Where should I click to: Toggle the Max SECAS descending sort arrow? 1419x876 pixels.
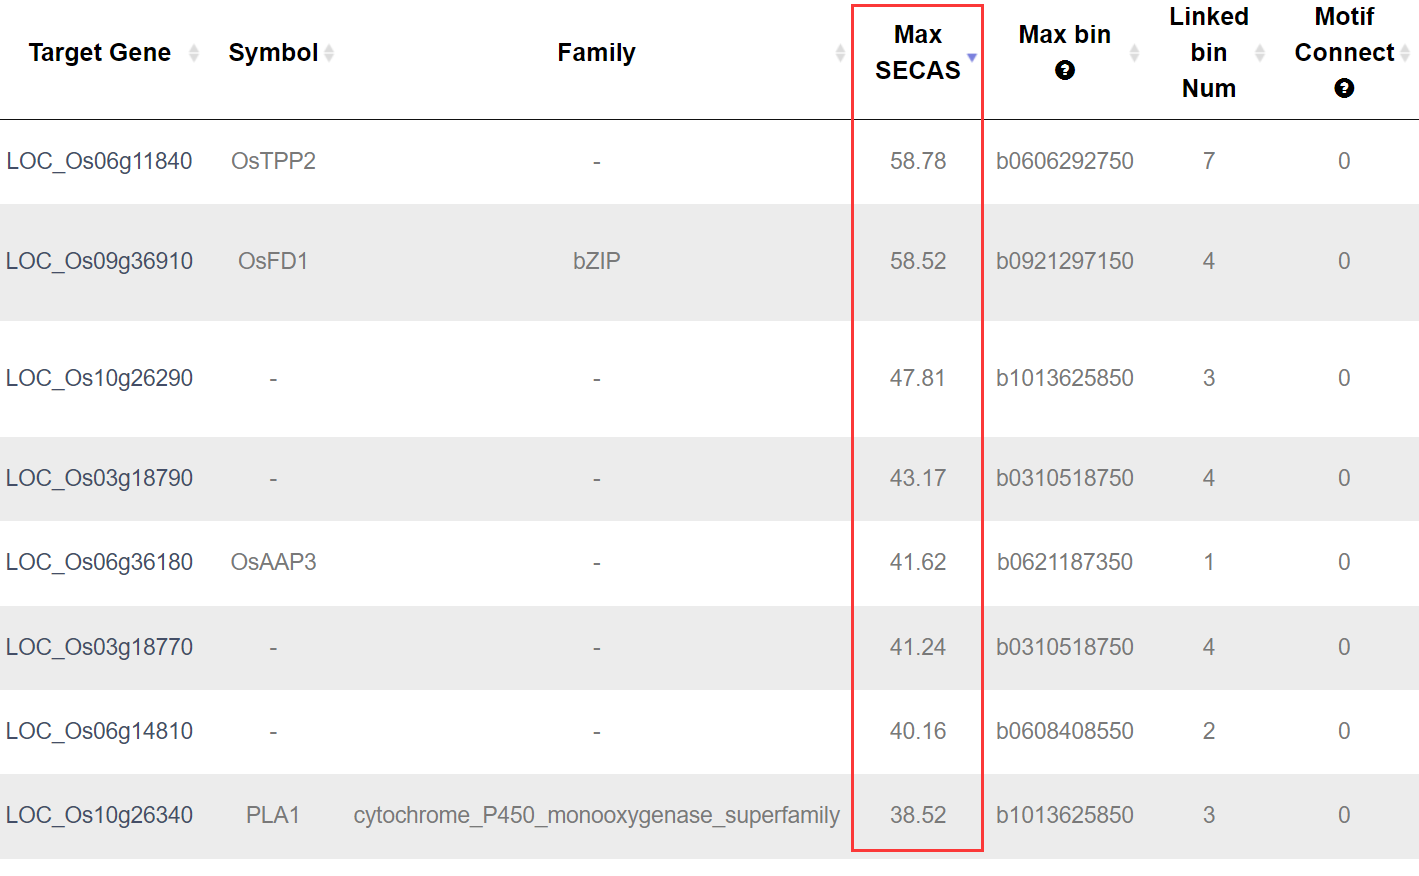pyautogui.click(x=971, y=57)
